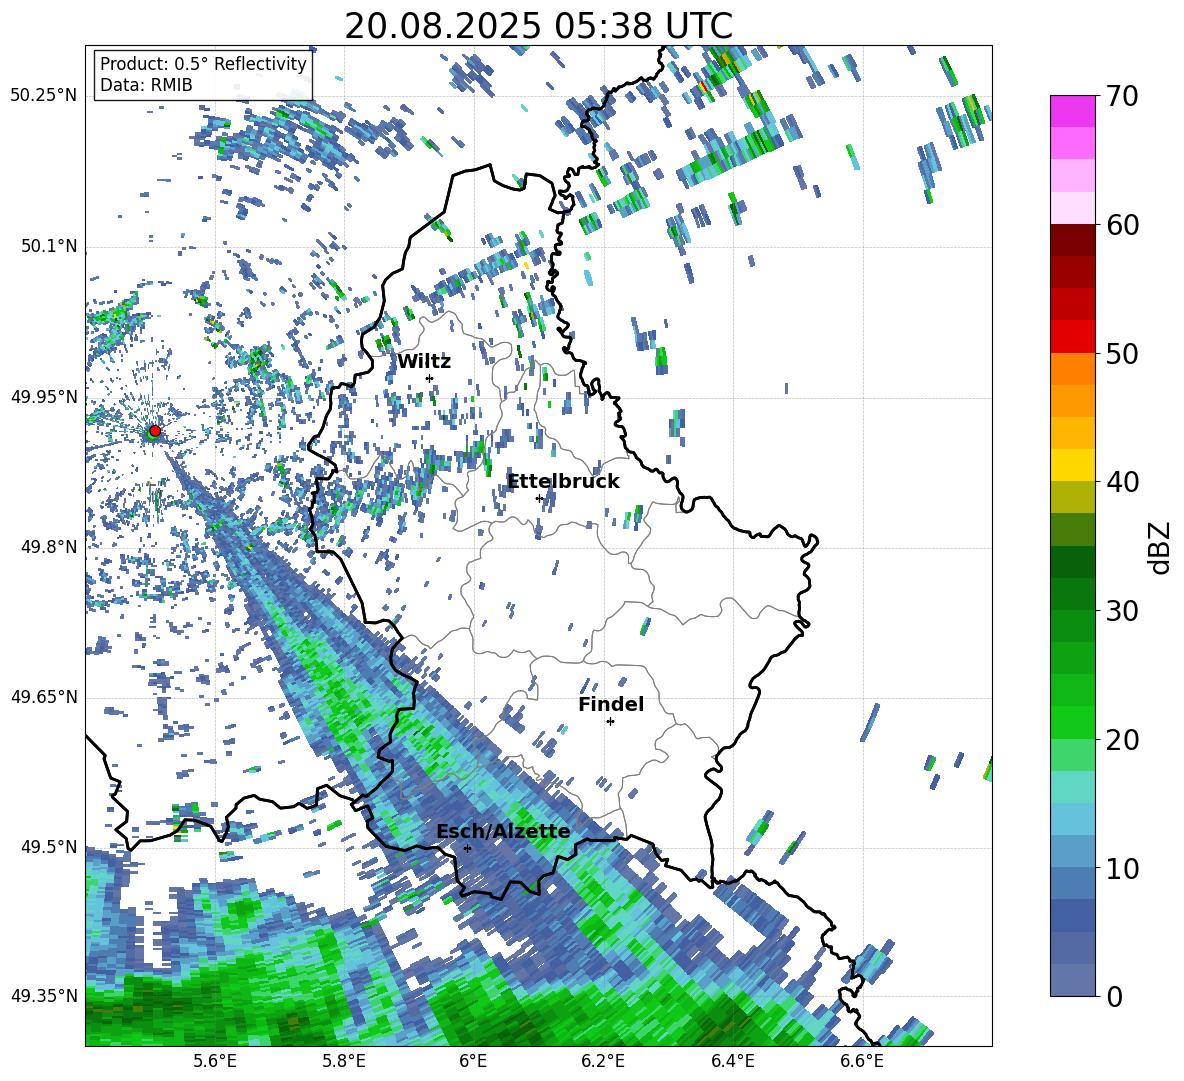Viewport: 1184px width, 1081px height.
Task: Click the colorbar tick value 20
Action: tap(1122, 740)
